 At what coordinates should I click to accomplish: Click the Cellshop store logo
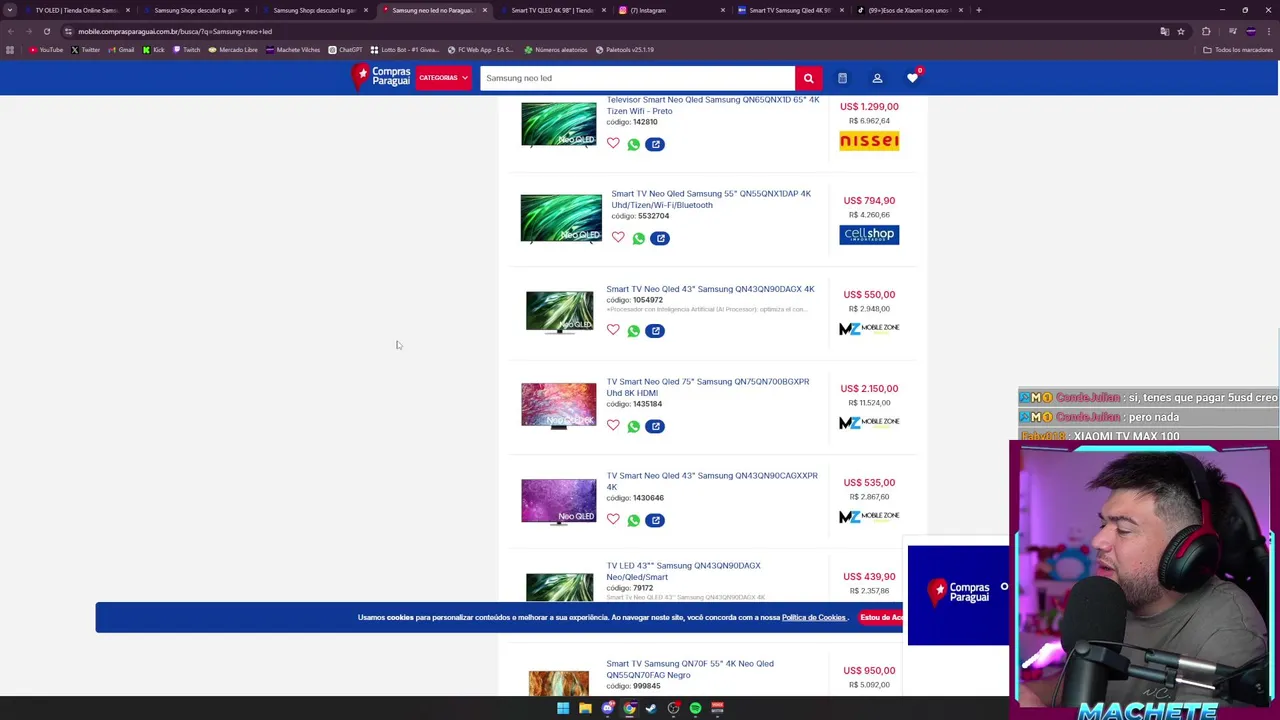869,234
